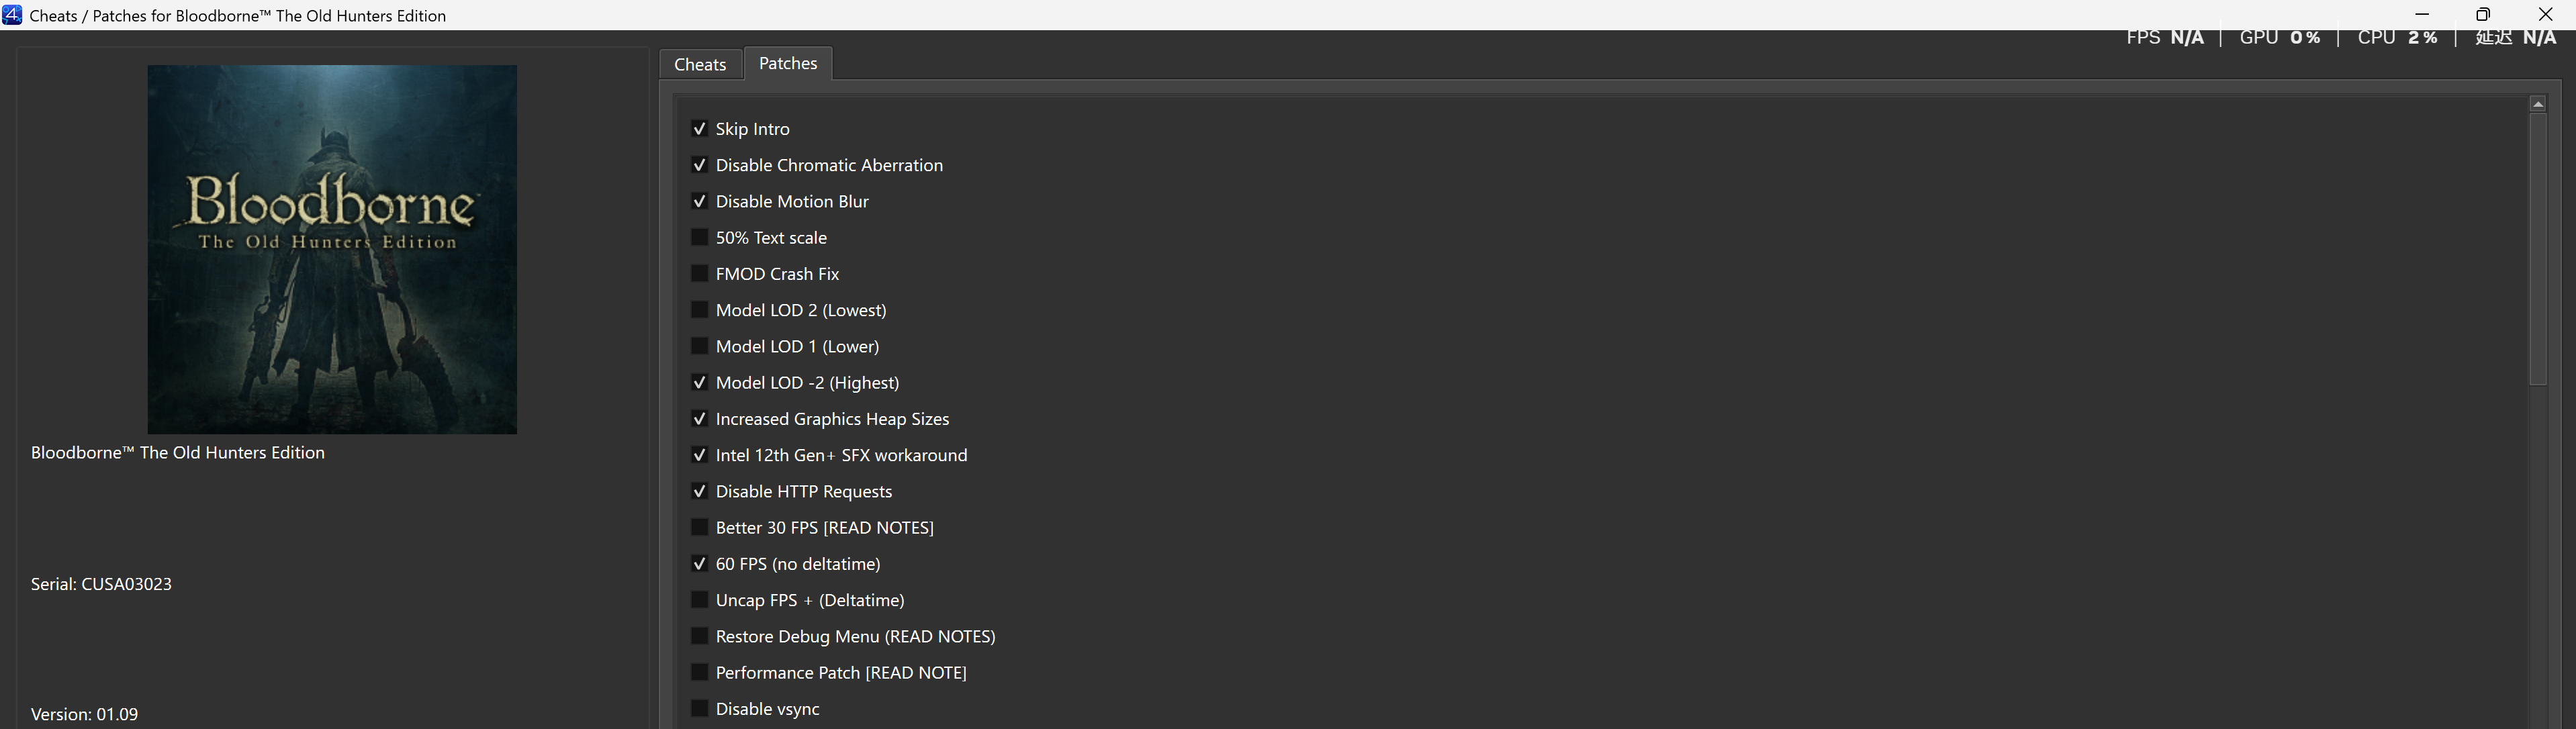This screenshot has width=2576, height=729.
Task: Enable Better 30 FPS patch
Action: coord(699,528)
